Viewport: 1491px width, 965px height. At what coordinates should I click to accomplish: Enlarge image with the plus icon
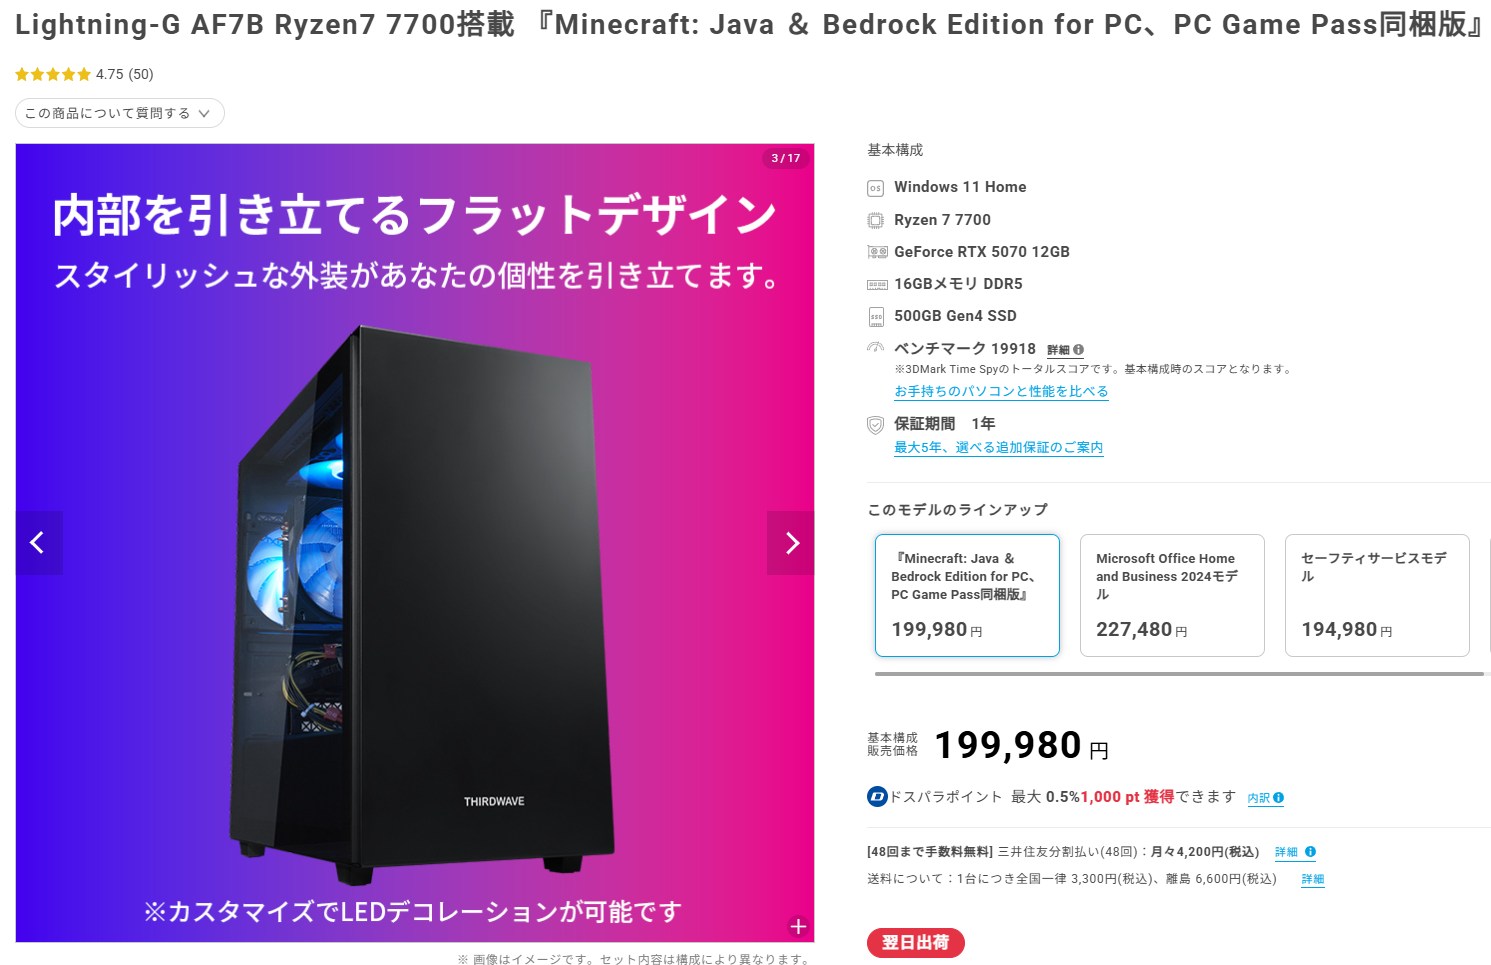798,927
